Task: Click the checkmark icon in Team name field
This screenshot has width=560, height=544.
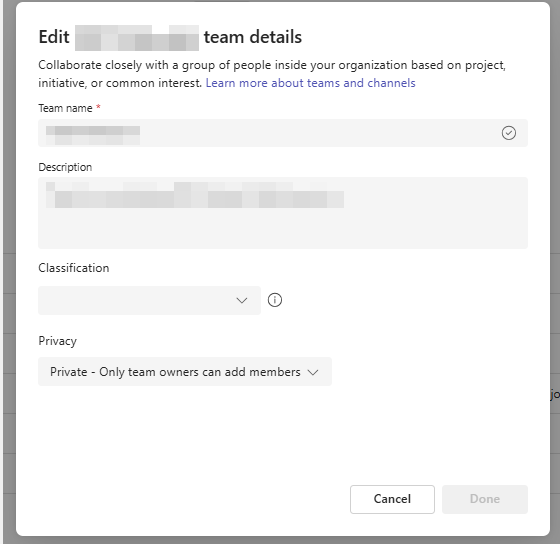Action: (509, 133)
